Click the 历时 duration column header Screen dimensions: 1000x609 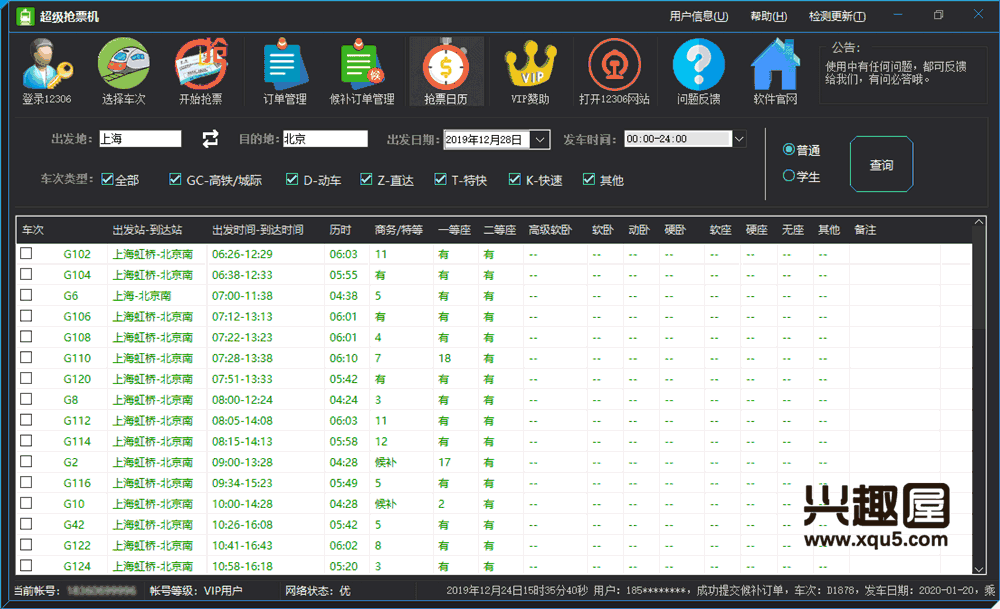tap(341, 230)
